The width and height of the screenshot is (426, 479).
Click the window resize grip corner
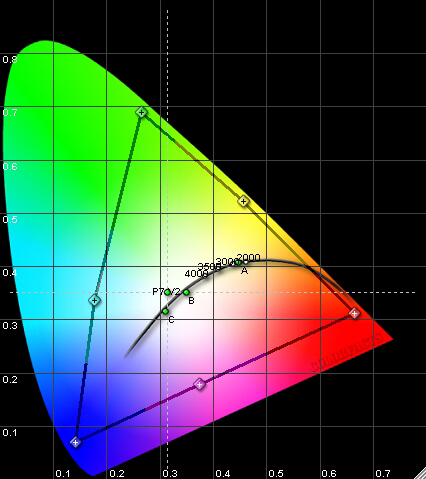420,473
